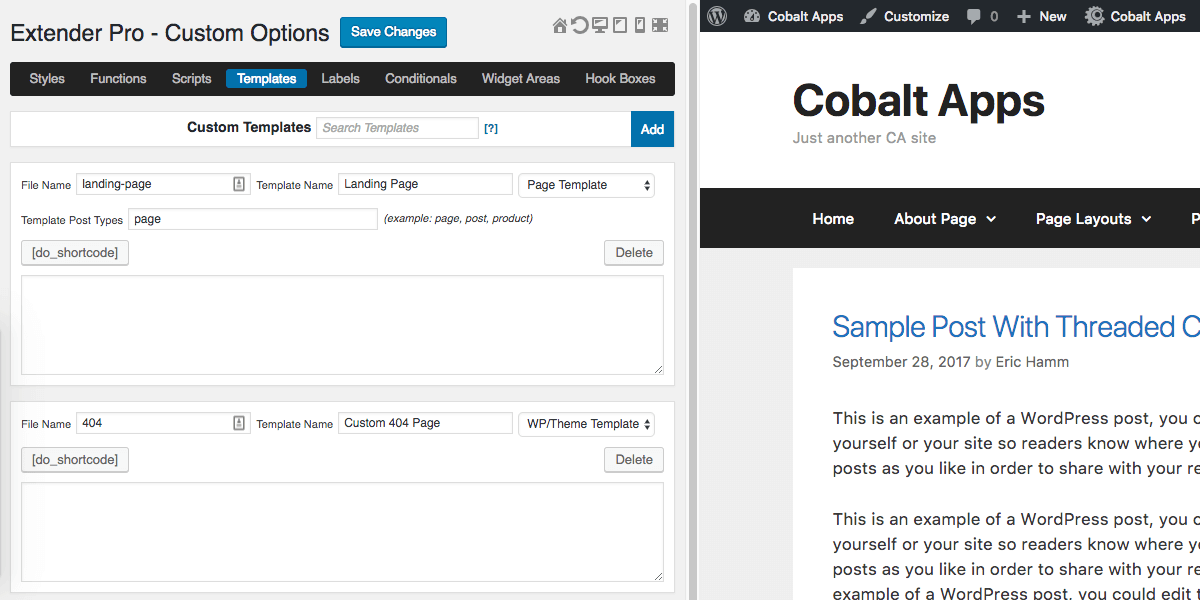This screenshot has width=1200, height=600.
Task: Click the comments bubble icon
Action: point(973,16)
